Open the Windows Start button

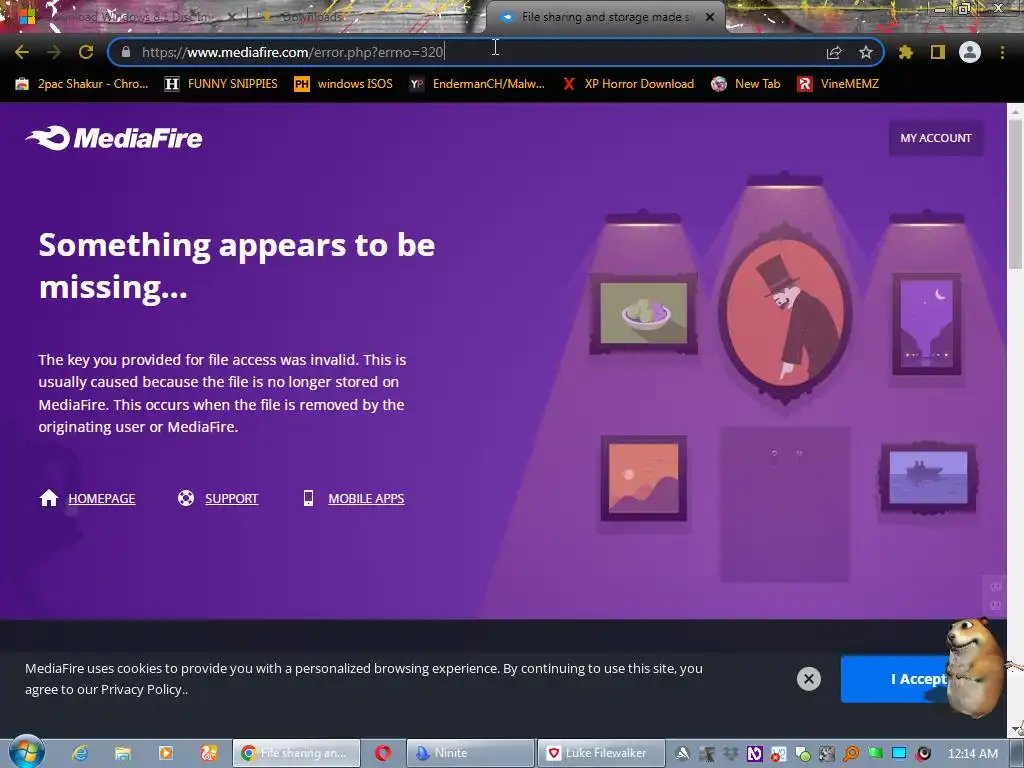click(25, 753)
